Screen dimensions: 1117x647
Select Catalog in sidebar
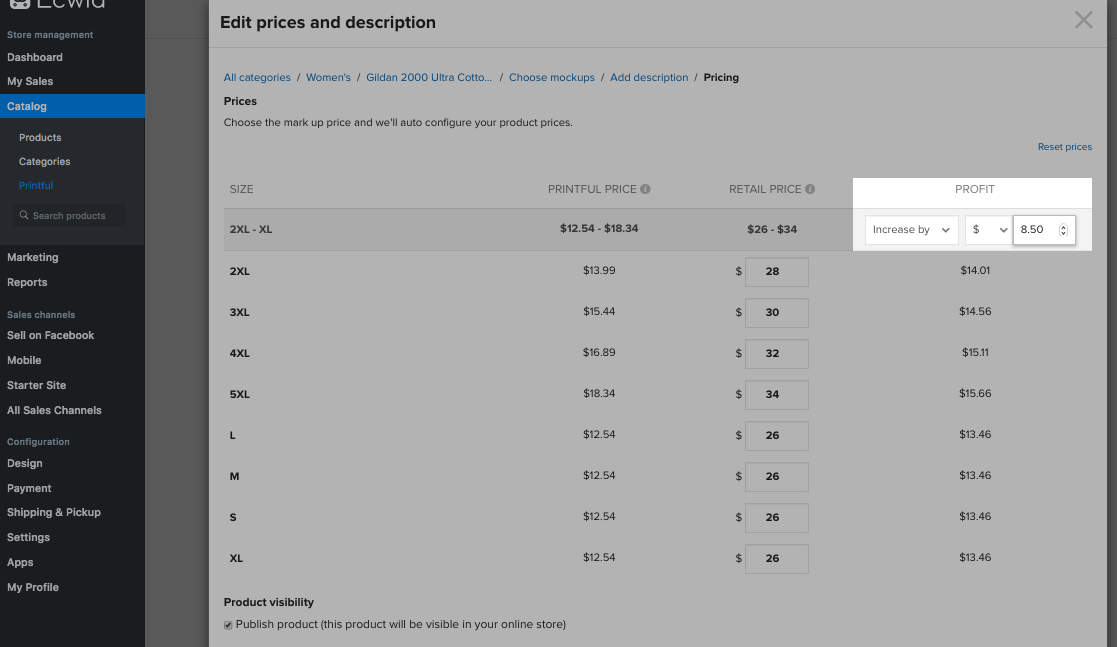[x=72, y=106]
